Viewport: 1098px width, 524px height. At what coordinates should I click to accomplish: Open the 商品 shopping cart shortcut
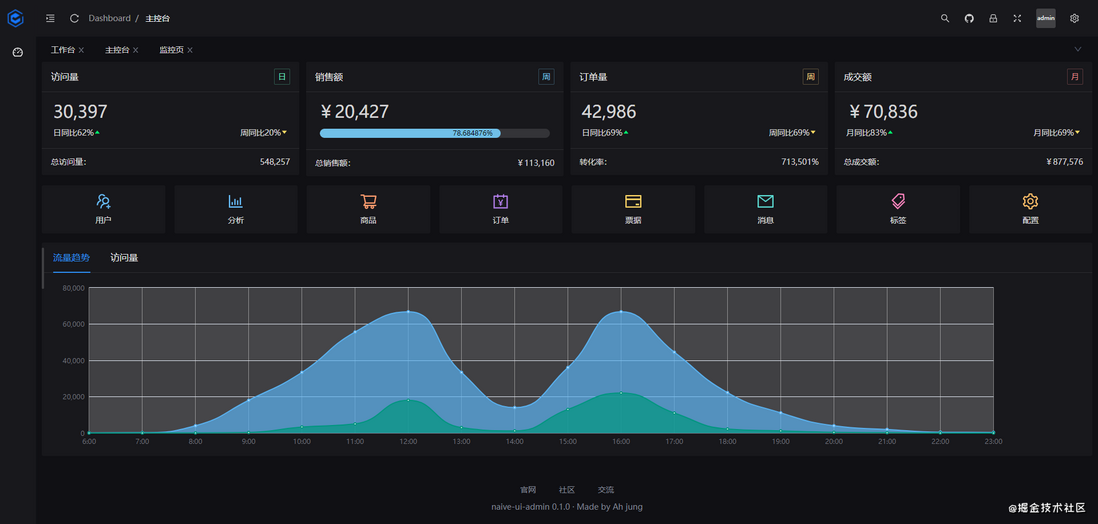point(368,209)
